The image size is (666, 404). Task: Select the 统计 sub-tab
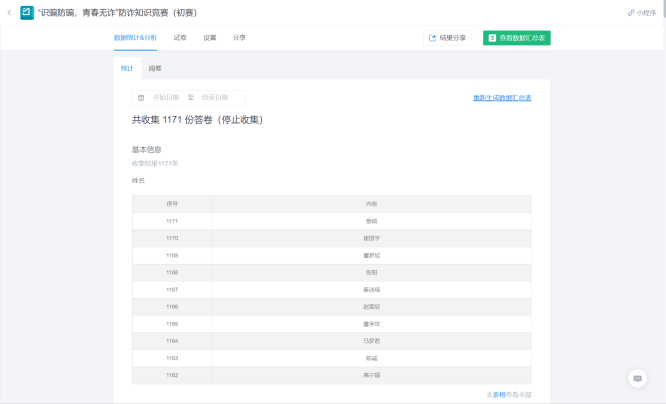pos(127,68)
